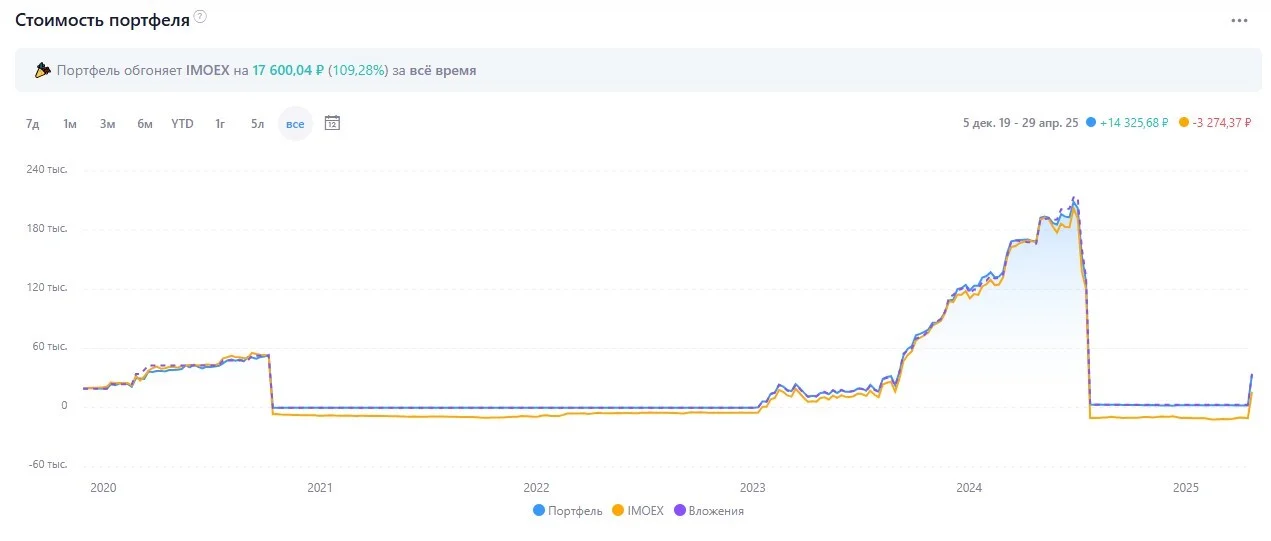Click the blue portfolio dot near +14 325,68 ₽
The width and height of the screenshot is (1271, 541).
(x=1091, y=123)
